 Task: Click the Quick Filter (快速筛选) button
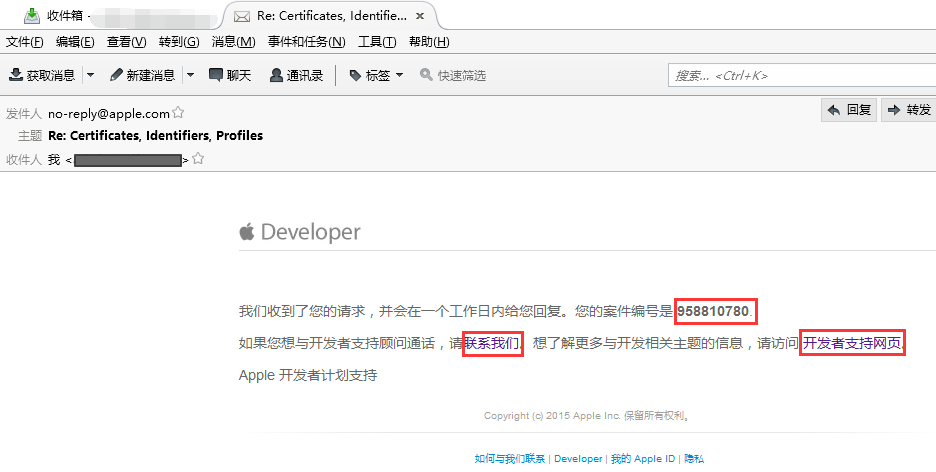(452, 75)
